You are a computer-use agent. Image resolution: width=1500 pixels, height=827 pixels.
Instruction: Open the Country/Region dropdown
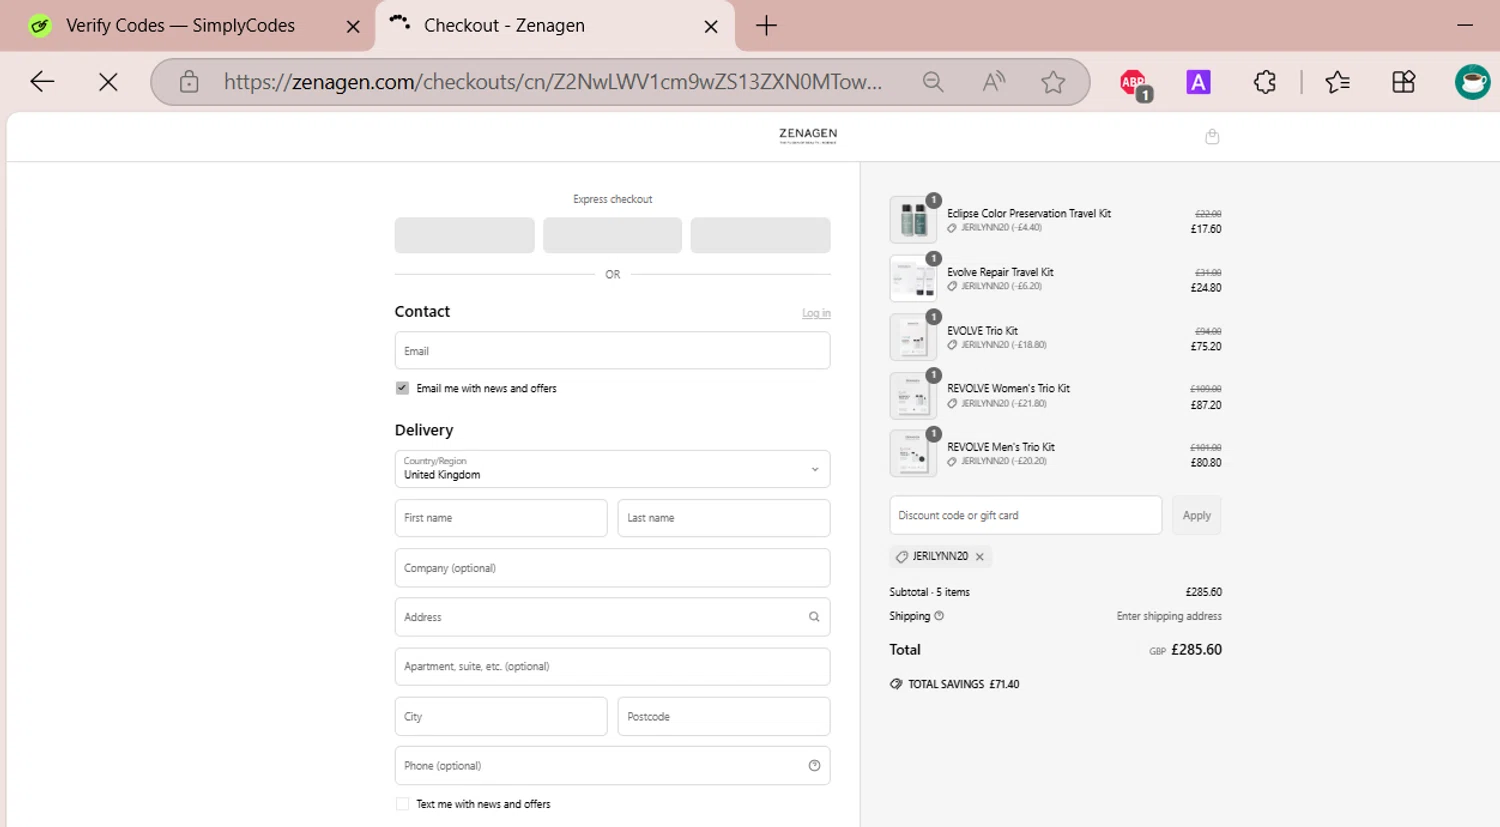pyautogui.click(x=612, y=469)
